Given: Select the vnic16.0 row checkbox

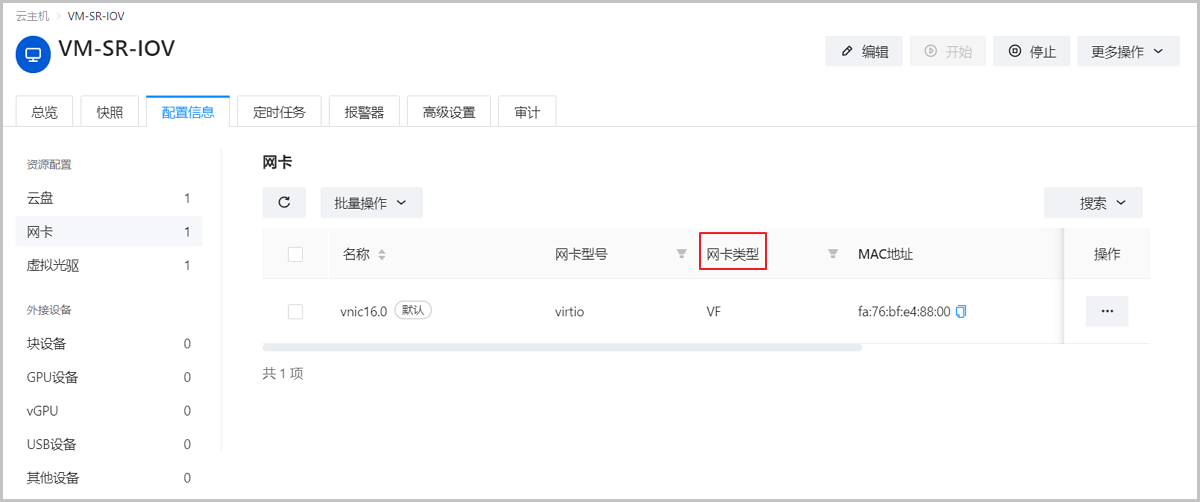Looking at the screenshot, I should pyautogui.click(x=295, y=312).
